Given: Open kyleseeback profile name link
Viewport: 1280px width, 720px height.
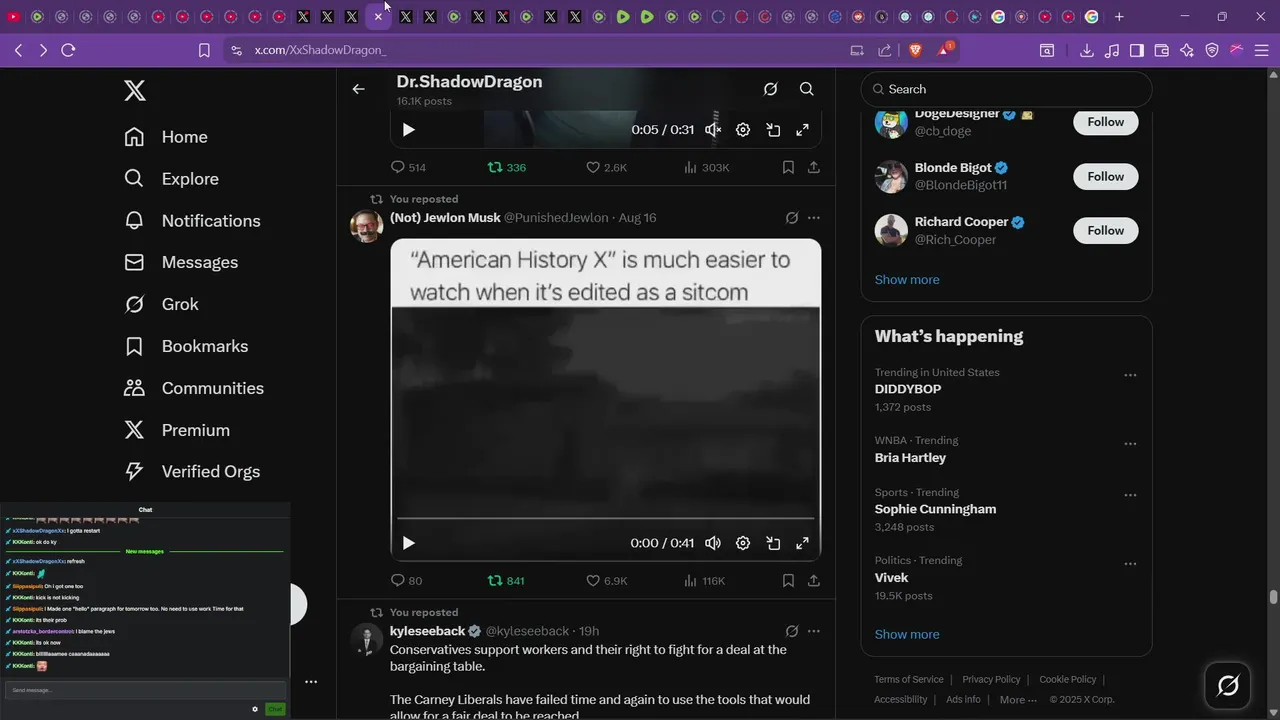Looking at the screenshot, I should coord(428,631).
